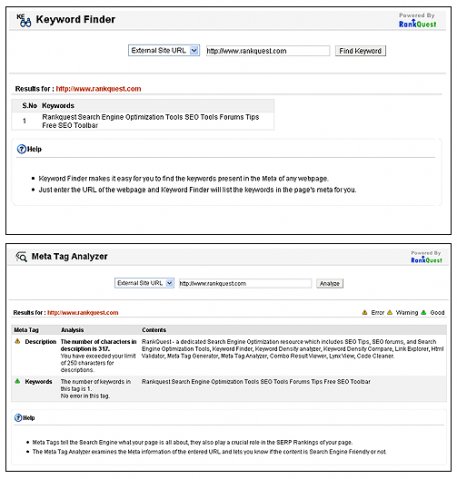Click the Keyword Finder Help question icon
This screenshot has height=479, width=457.
coord(21,149)
